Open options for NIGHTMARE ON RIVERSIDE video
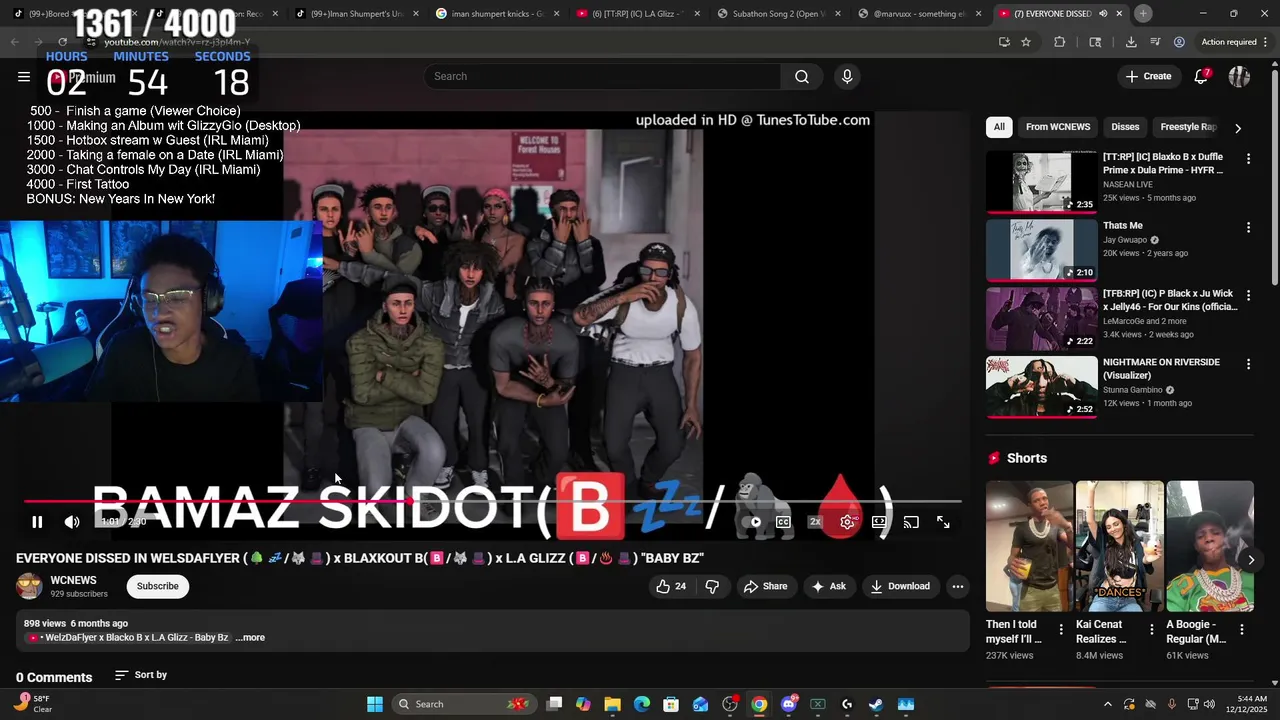The height and width of the screenshot is (720, 1280). [1248, 364]
